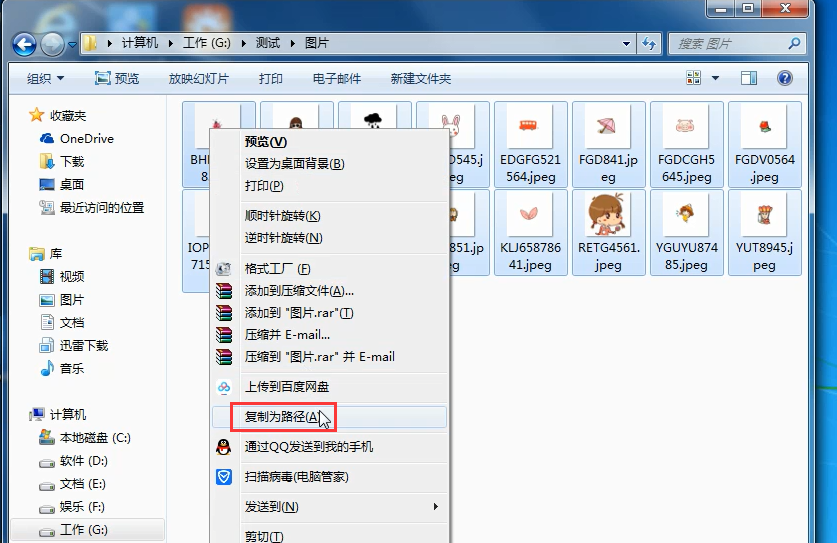Toggle the preview pane icon

[x=748, y=78]
